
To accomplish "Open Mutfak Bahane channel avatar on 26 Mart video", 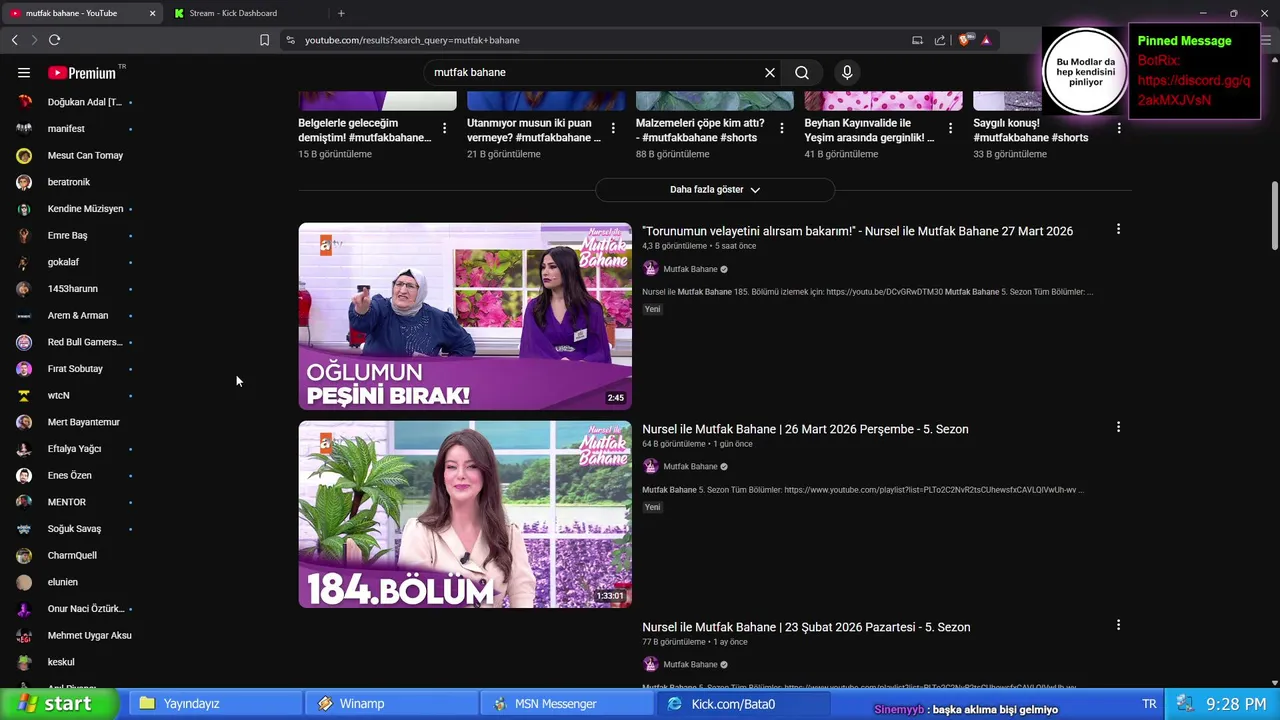I will tap(651, 467).
